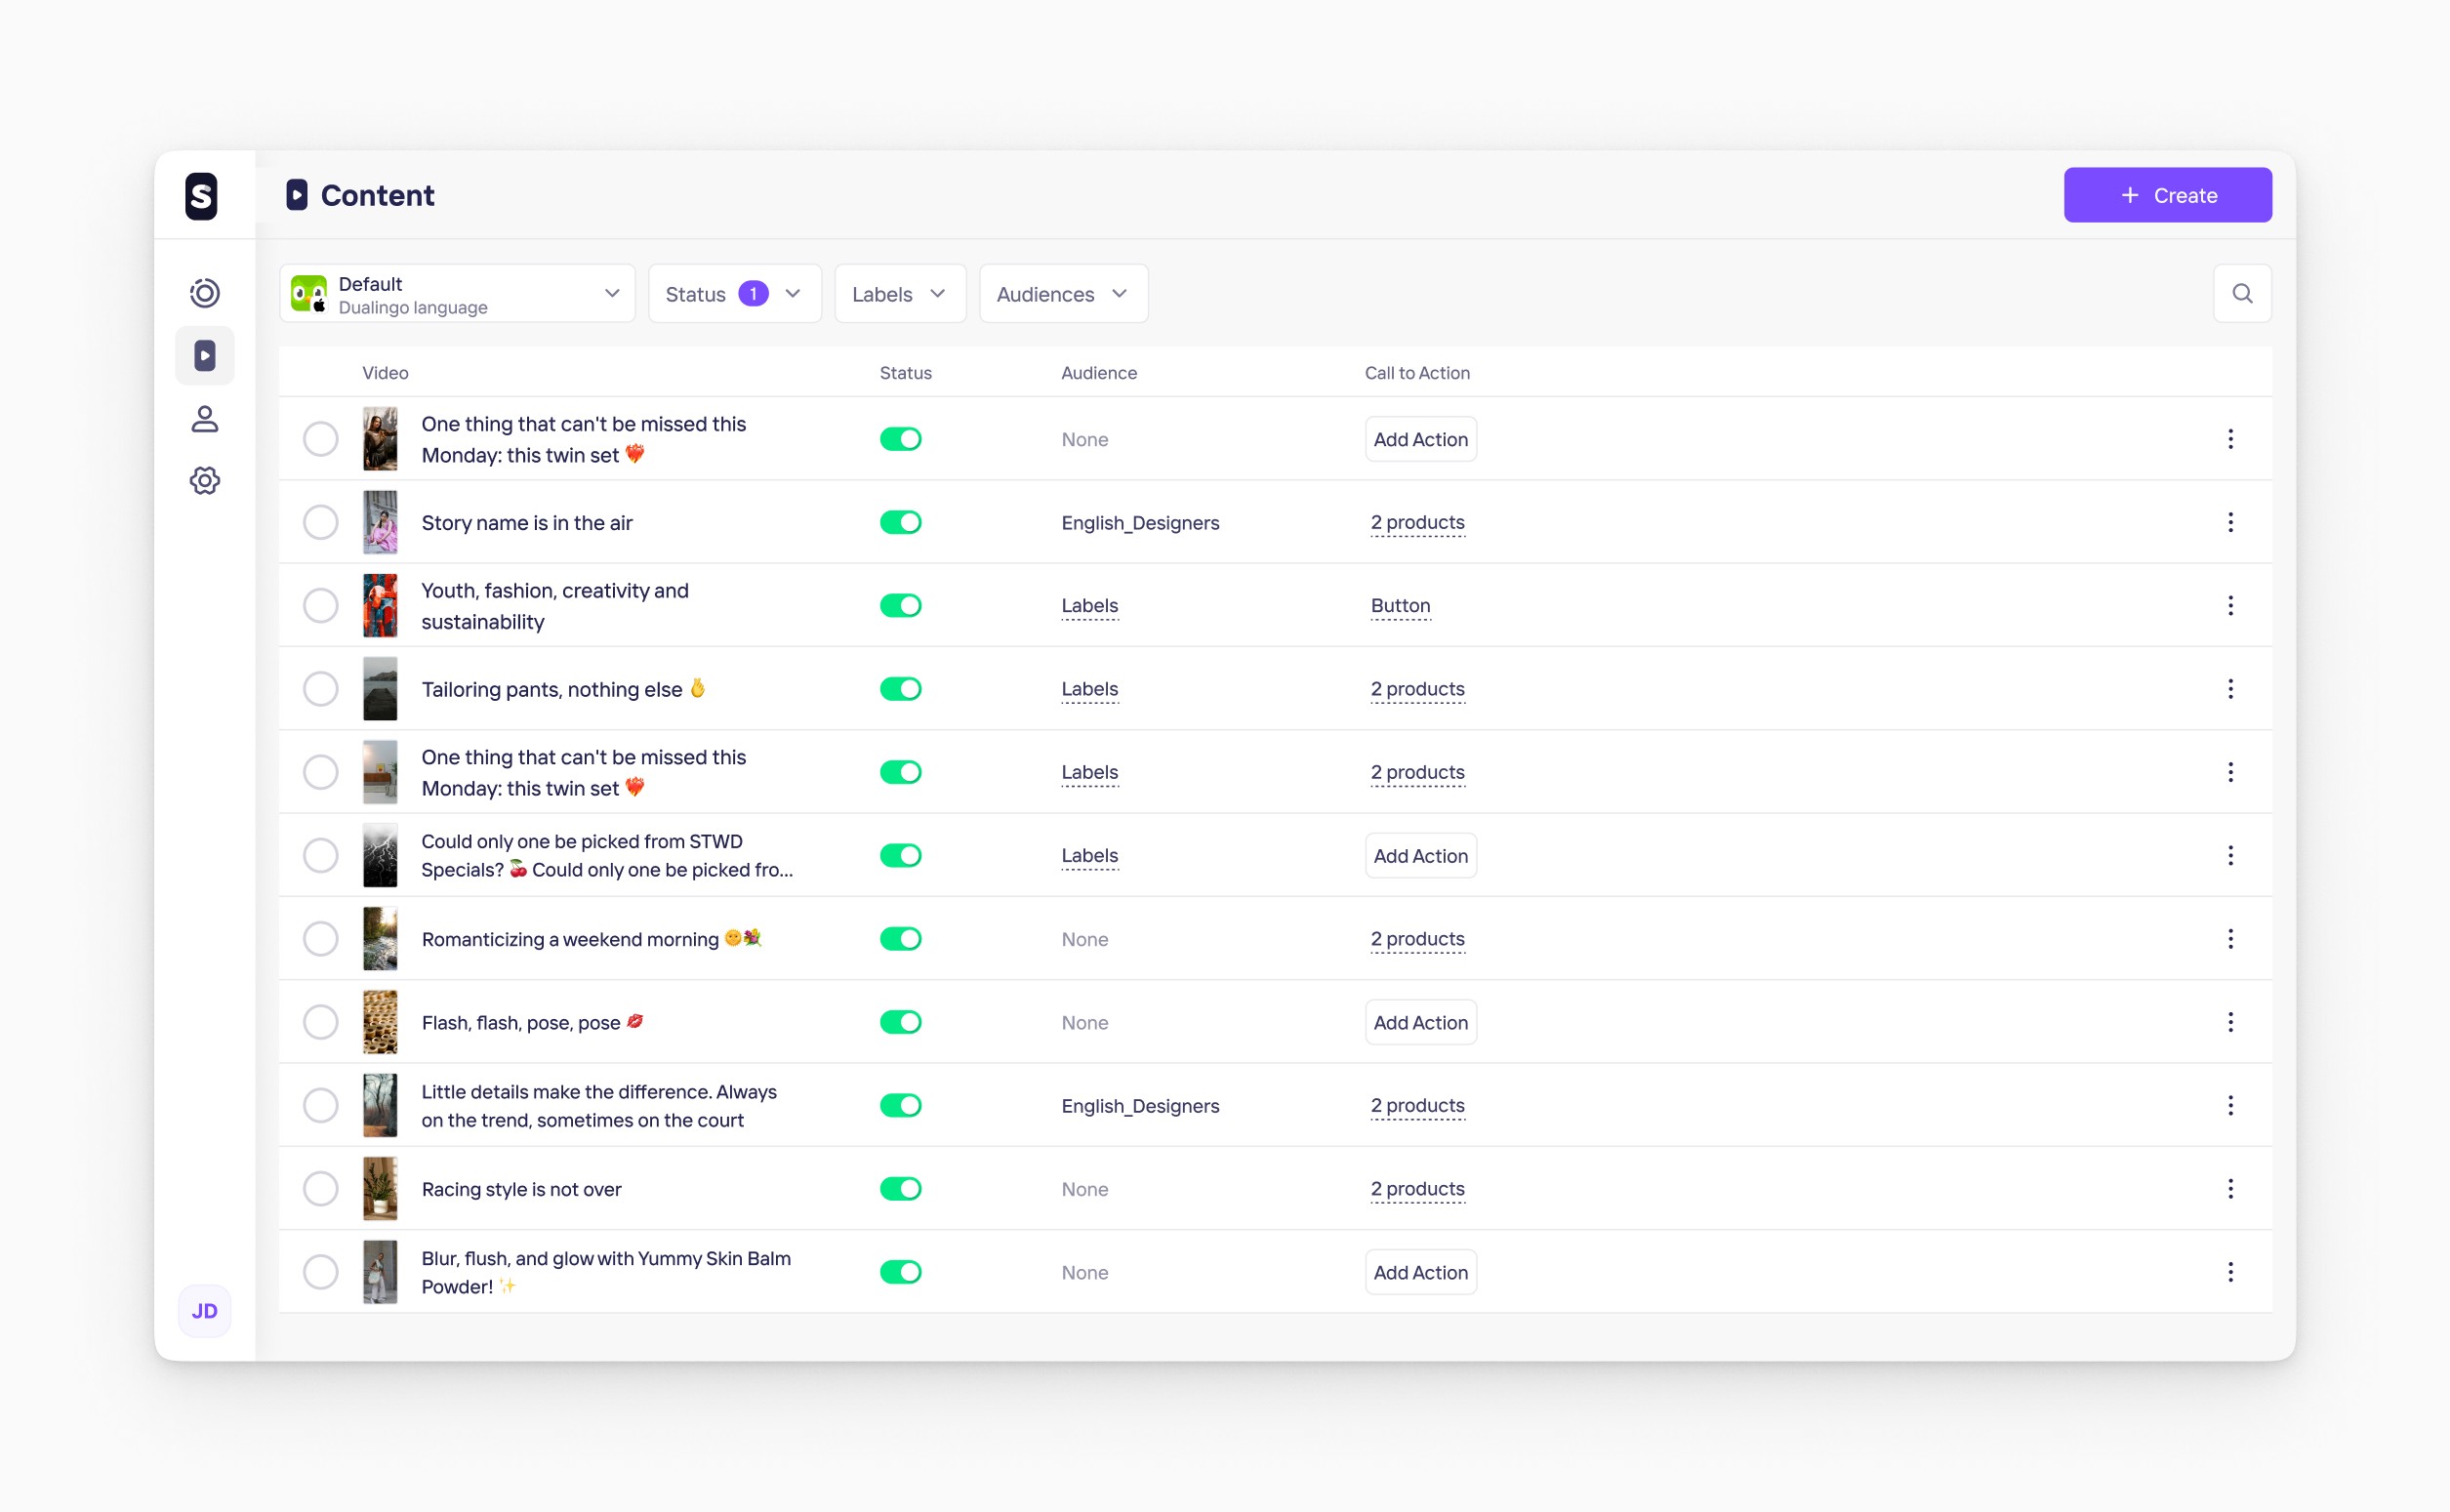Screen dimensions: 2450x1512
Task: Expand the Labels filter dropdown
Action: (x=900, y=293)
